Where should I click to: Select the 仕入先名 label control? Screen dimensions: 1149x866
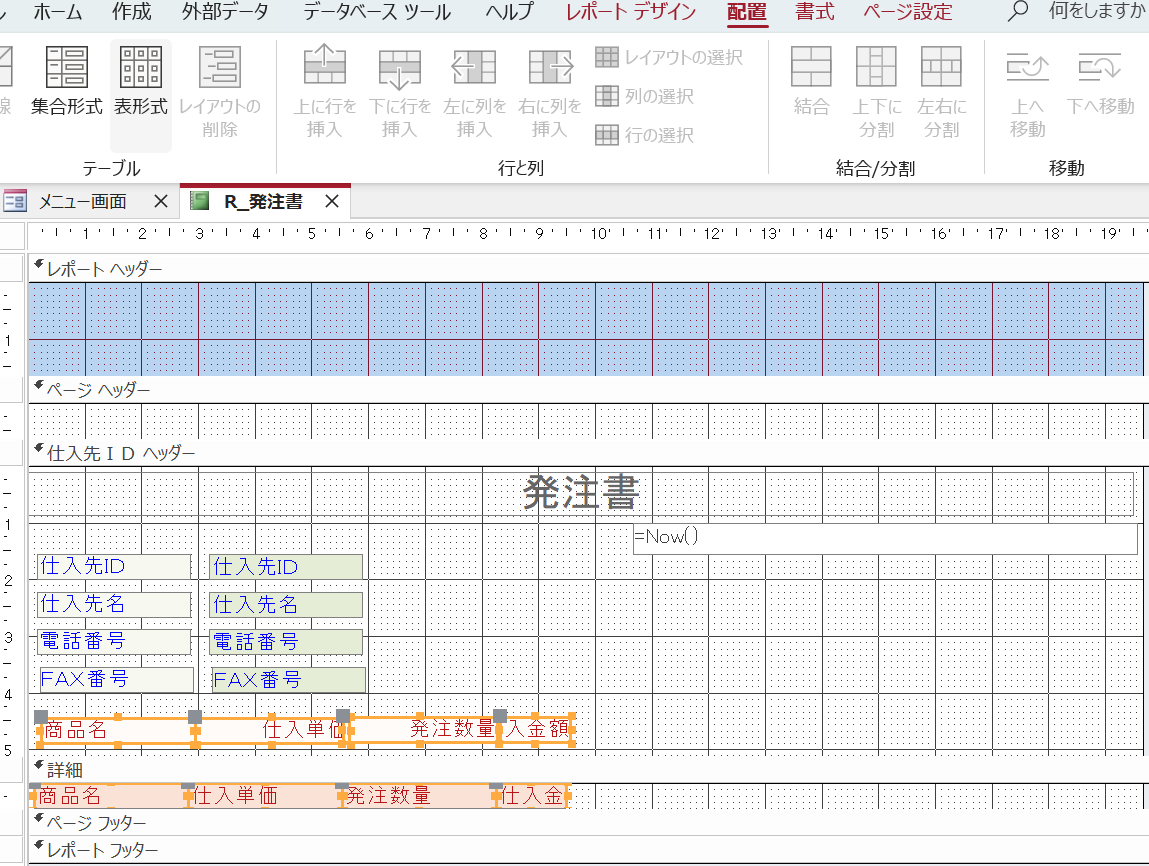[114, 604]
